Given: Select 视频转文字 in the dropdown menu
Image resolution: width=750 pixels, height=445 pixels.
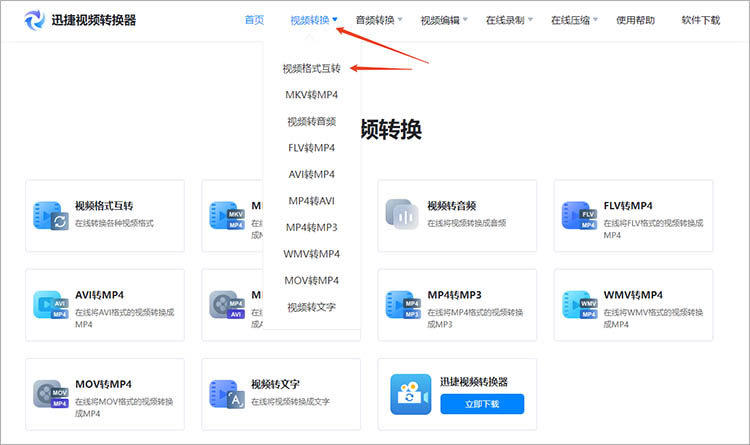Looking at the screenshot, I should pos(311,307).
